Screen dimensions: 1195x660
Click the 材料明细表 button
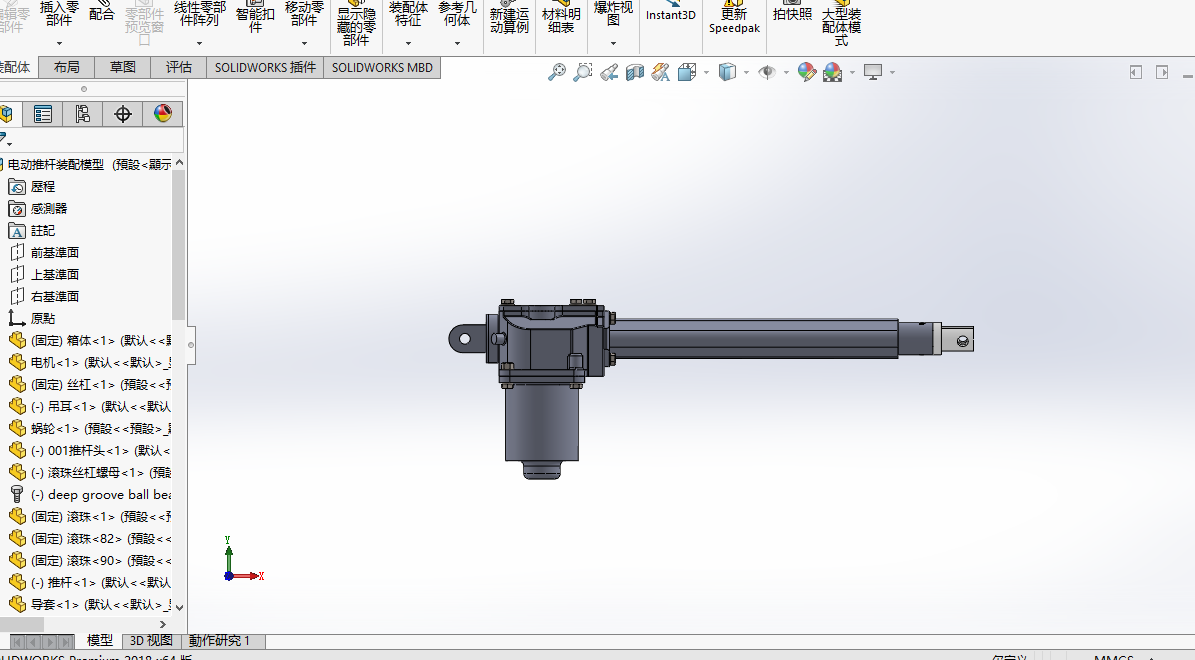pos(561,20)
